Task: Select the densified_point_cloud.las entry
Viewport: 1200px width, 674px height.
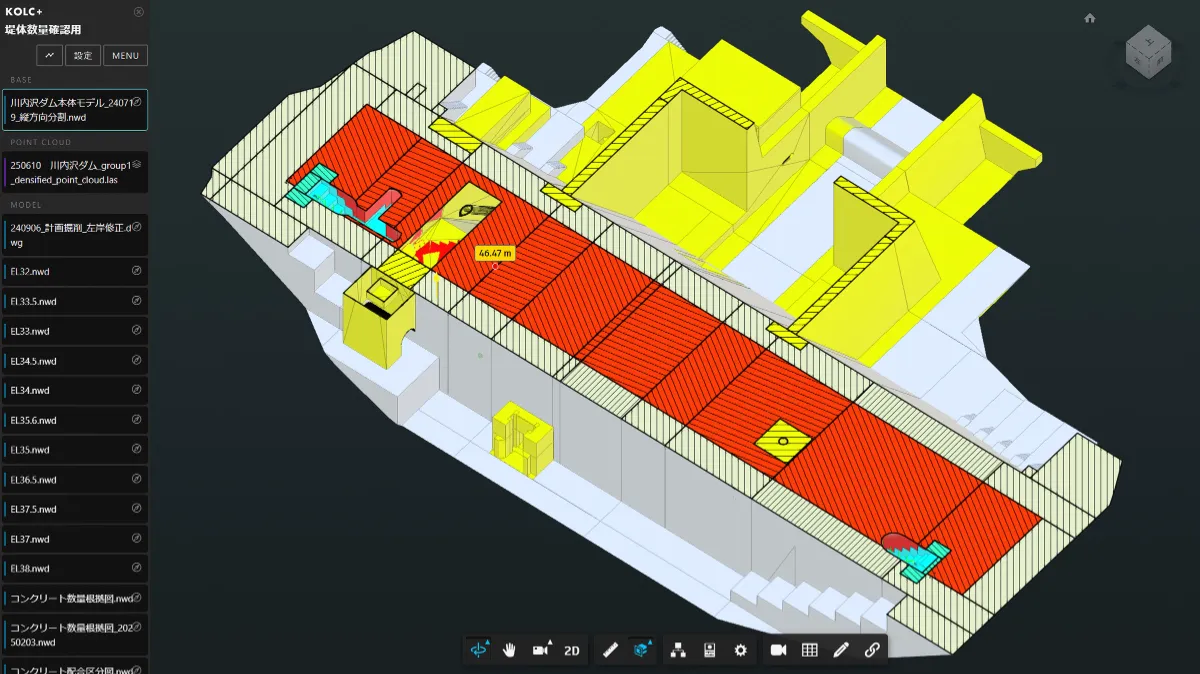Action: (x=75, y=172)
